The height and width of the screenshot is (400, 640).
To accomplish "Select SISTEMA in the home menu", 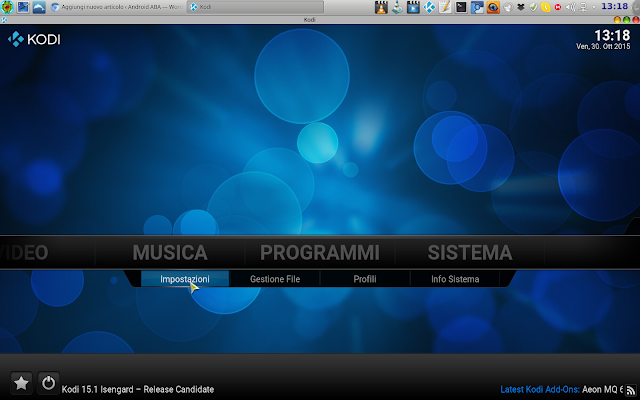I will click(x=470, y=252).
